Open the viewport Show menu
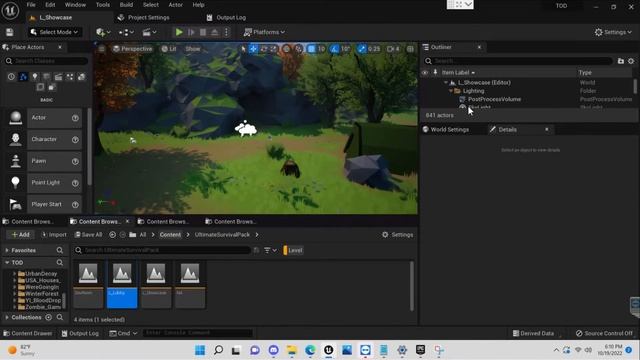 pyautogui.click(x=193, y=49)
